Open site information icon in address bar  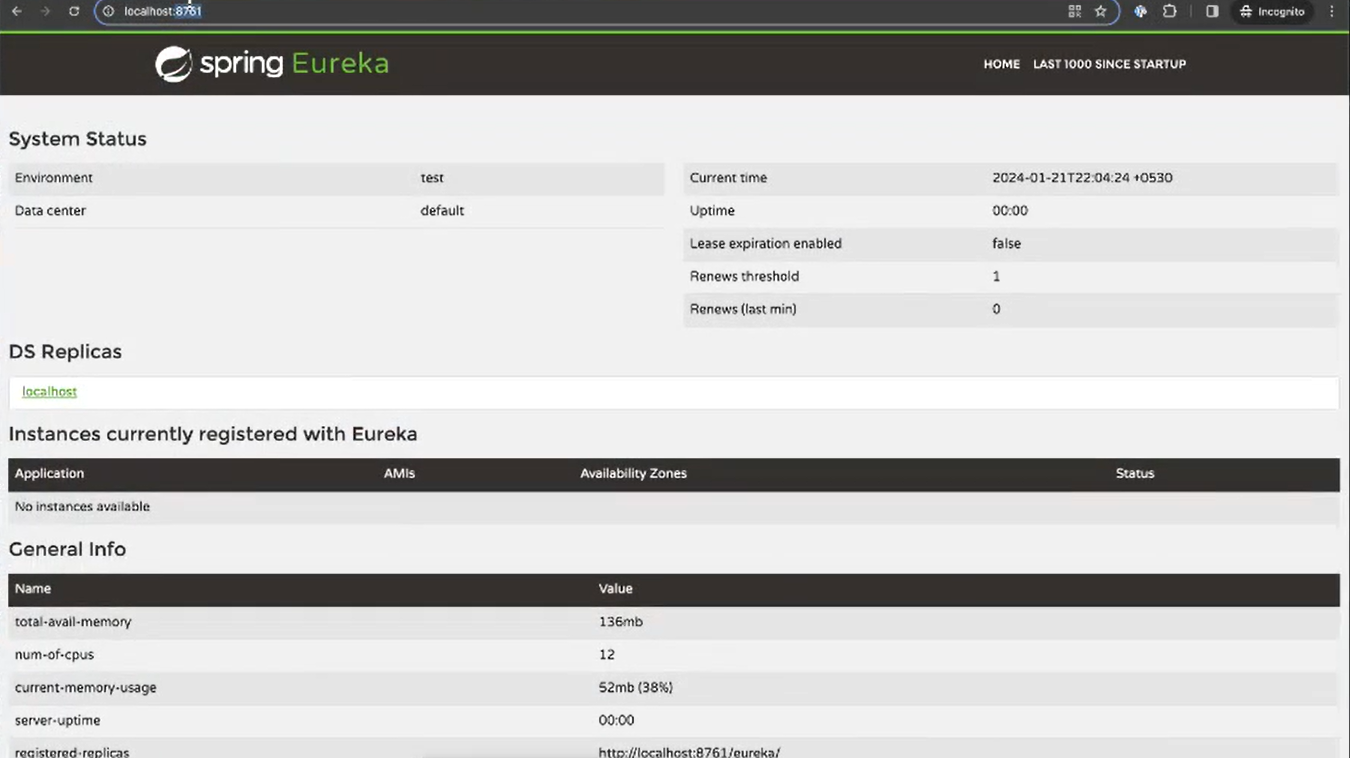pyautogui.click(x=109, y=11)
